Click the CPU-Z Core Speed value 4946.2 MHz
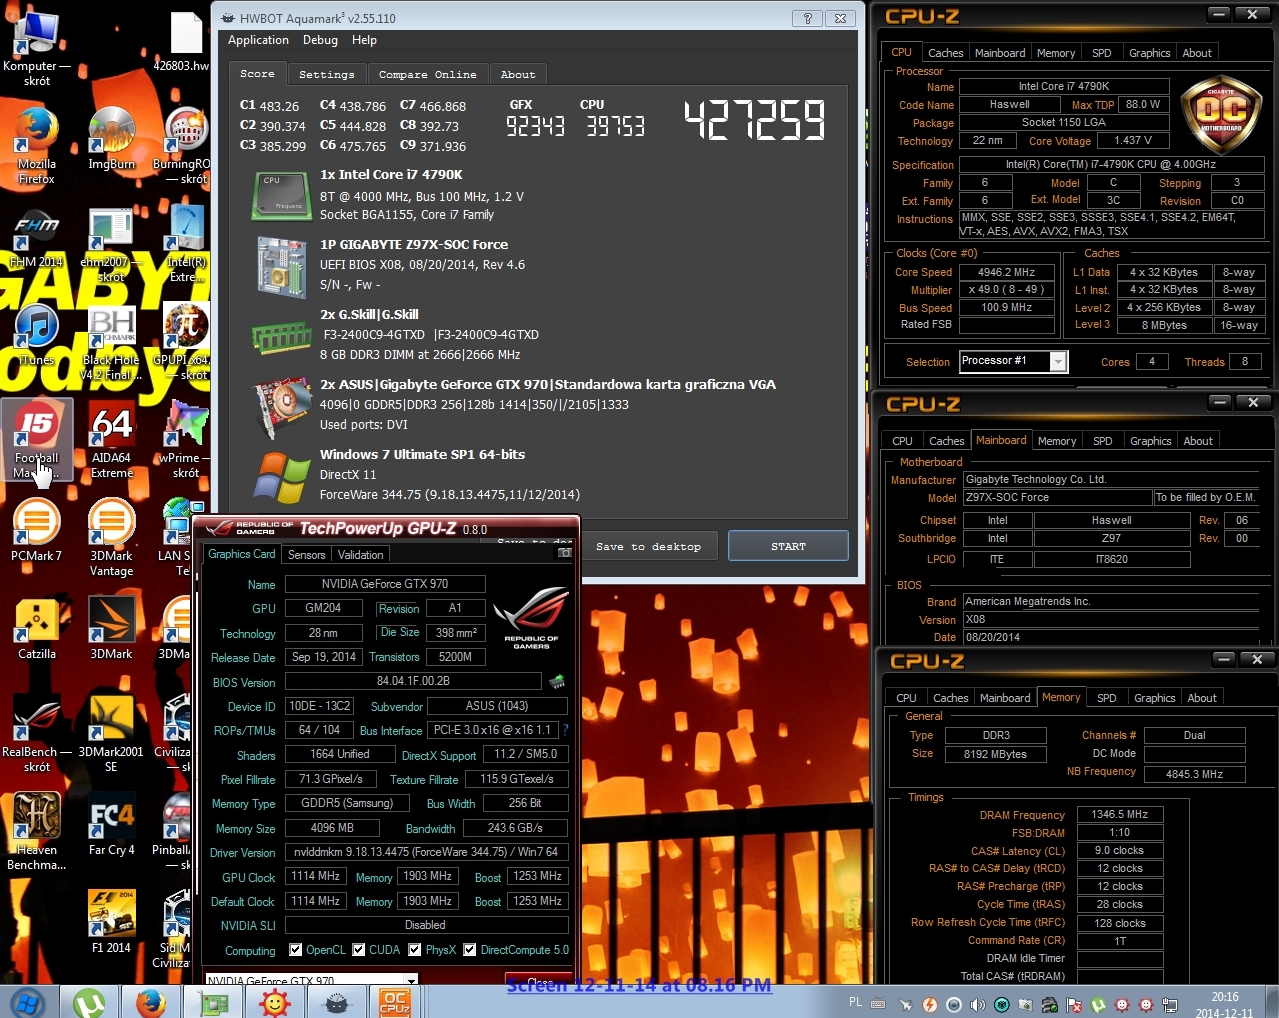Screen dimensions: 1279x1018 (x=1006, y=272)
